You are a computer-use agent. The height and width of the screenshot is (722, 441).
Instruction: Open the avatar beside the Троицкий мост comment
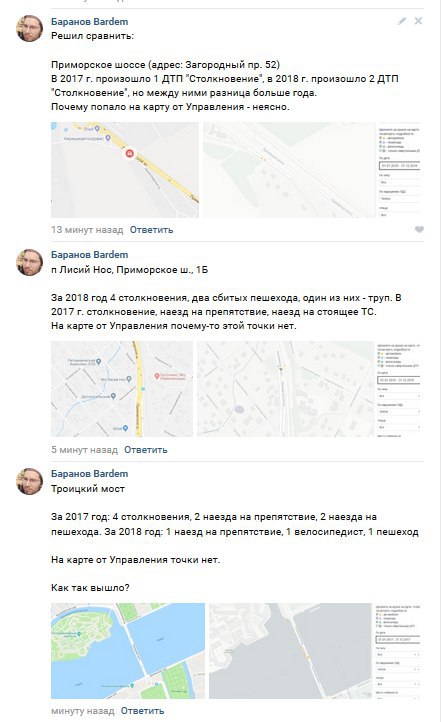pos(30,482)
